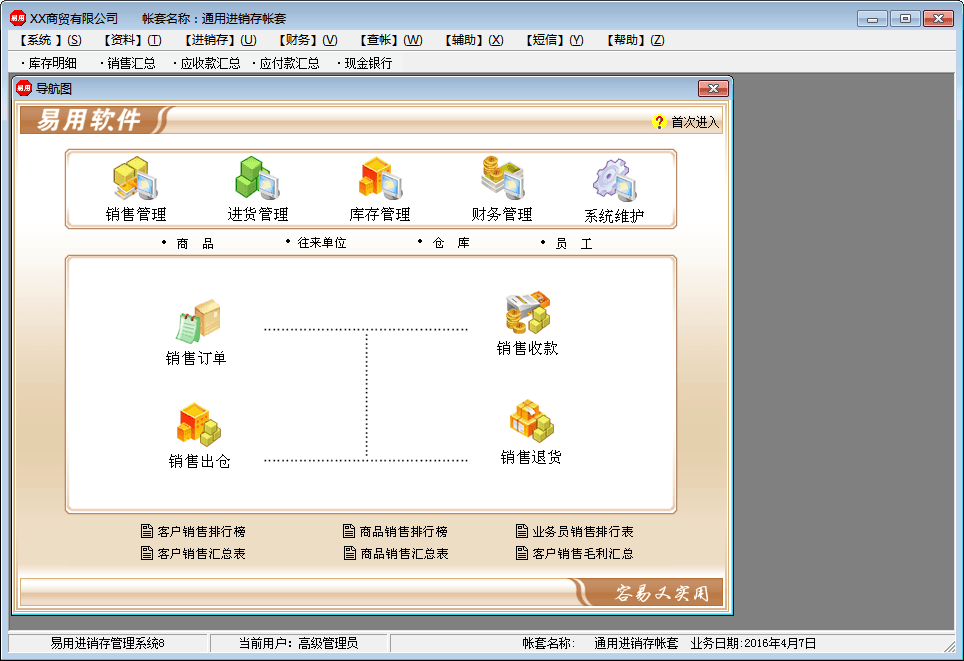Open the 财务管理 module icon
The width and height of the screenshot is (964, 661).
coord(502,180)
